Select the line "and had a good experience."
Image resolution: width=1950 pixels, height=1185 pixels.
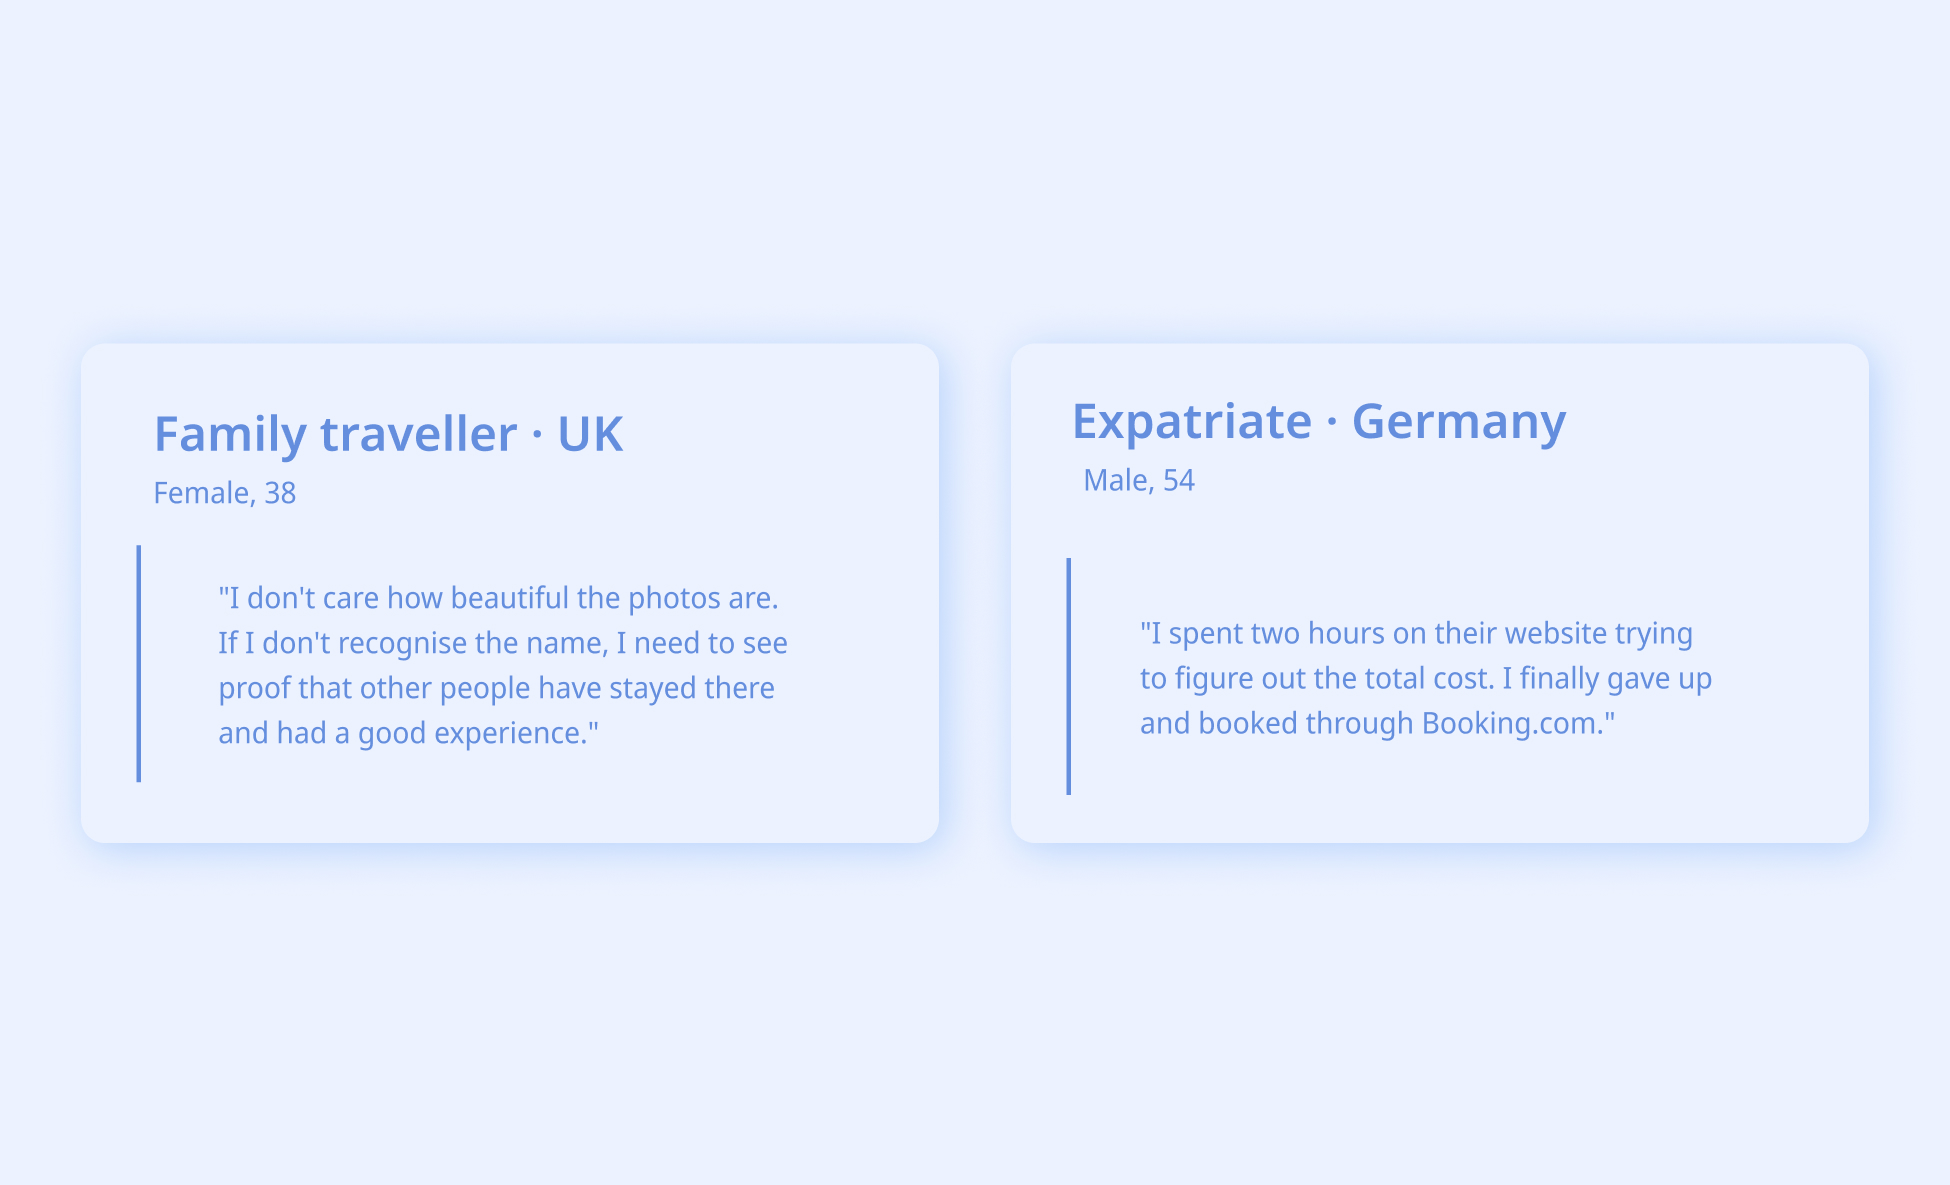[x=409, y=733]
